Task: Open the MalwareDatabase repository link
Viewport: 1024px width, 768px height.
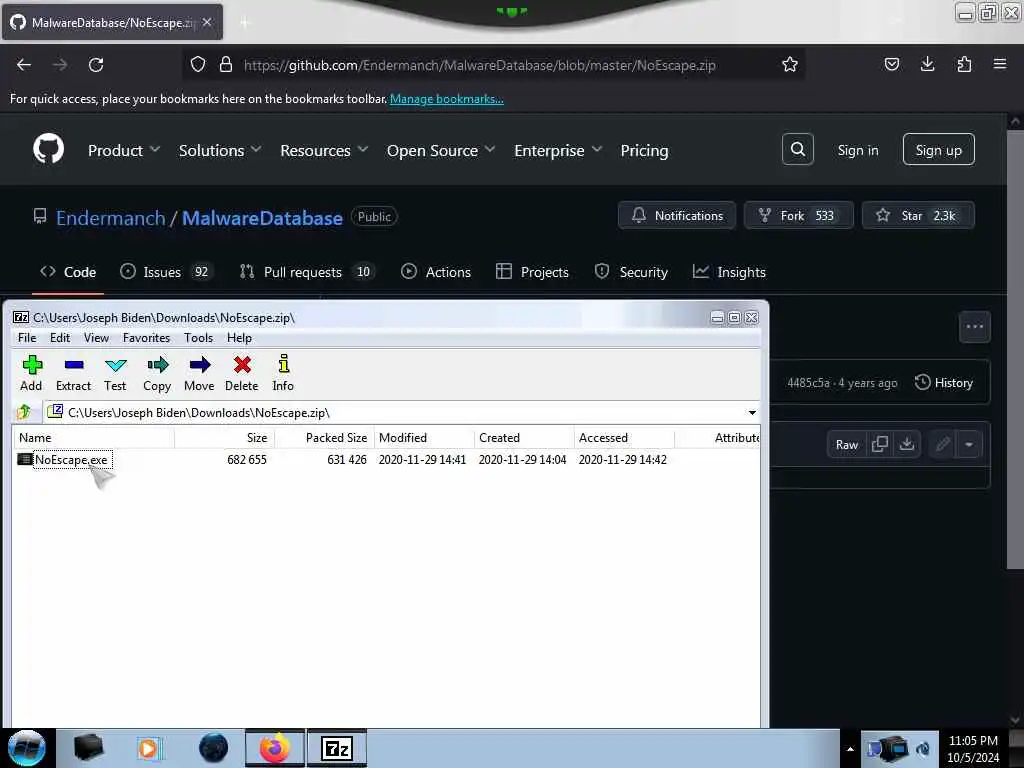Action: click(x=262, y=217)
